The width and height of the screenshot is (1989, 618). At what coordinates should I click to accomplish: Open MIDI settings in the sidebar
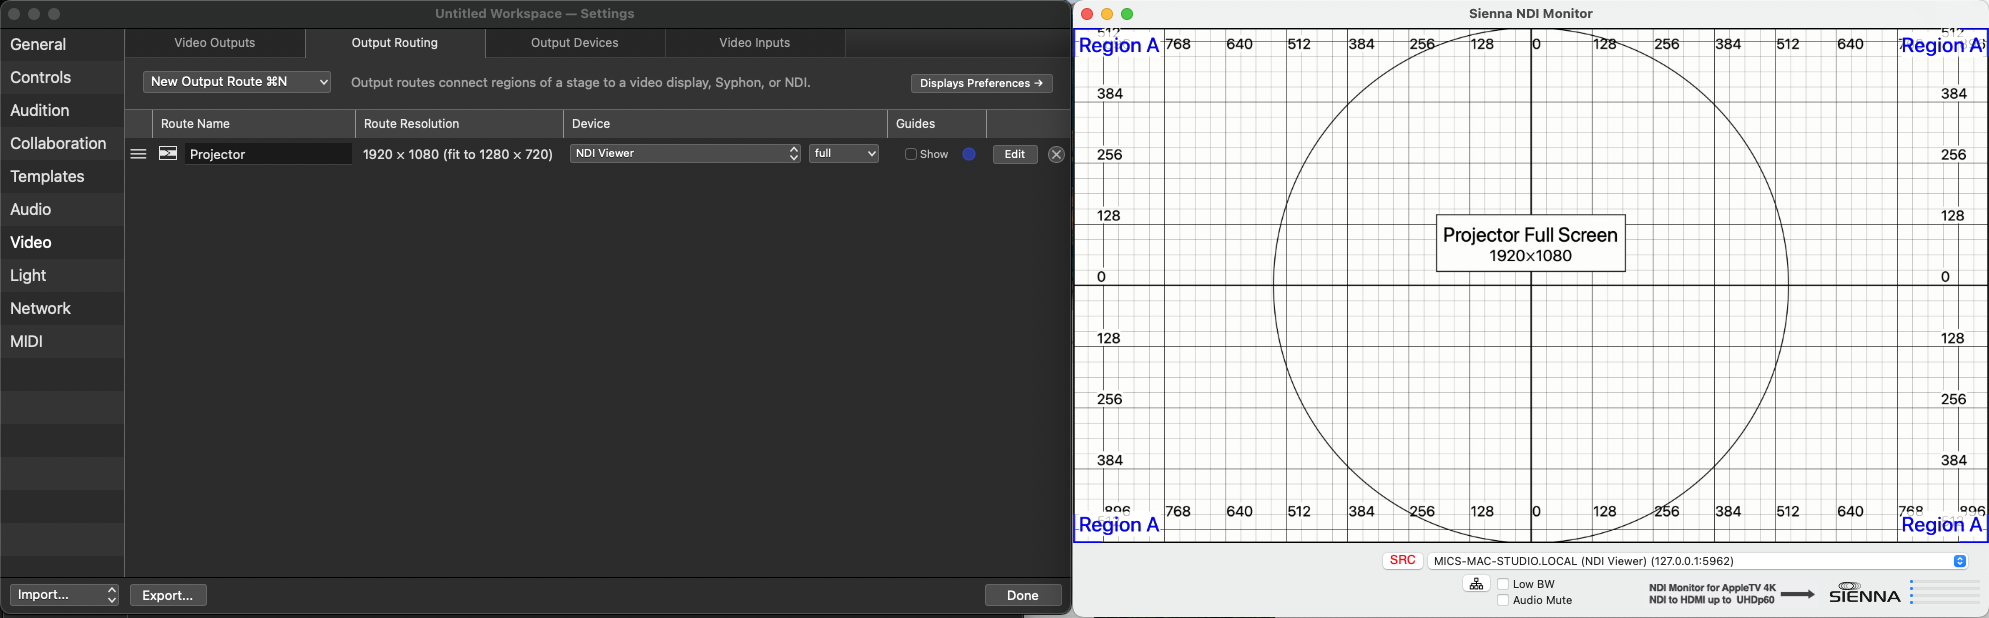(62, 342)
